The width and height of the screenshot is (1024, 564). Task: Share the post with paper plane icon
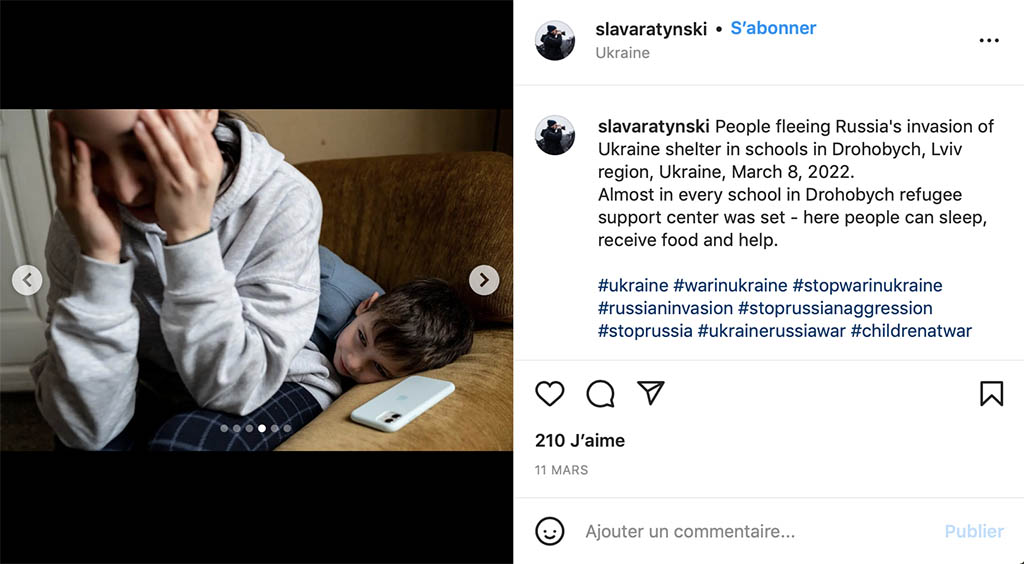(x=650, y=392)
